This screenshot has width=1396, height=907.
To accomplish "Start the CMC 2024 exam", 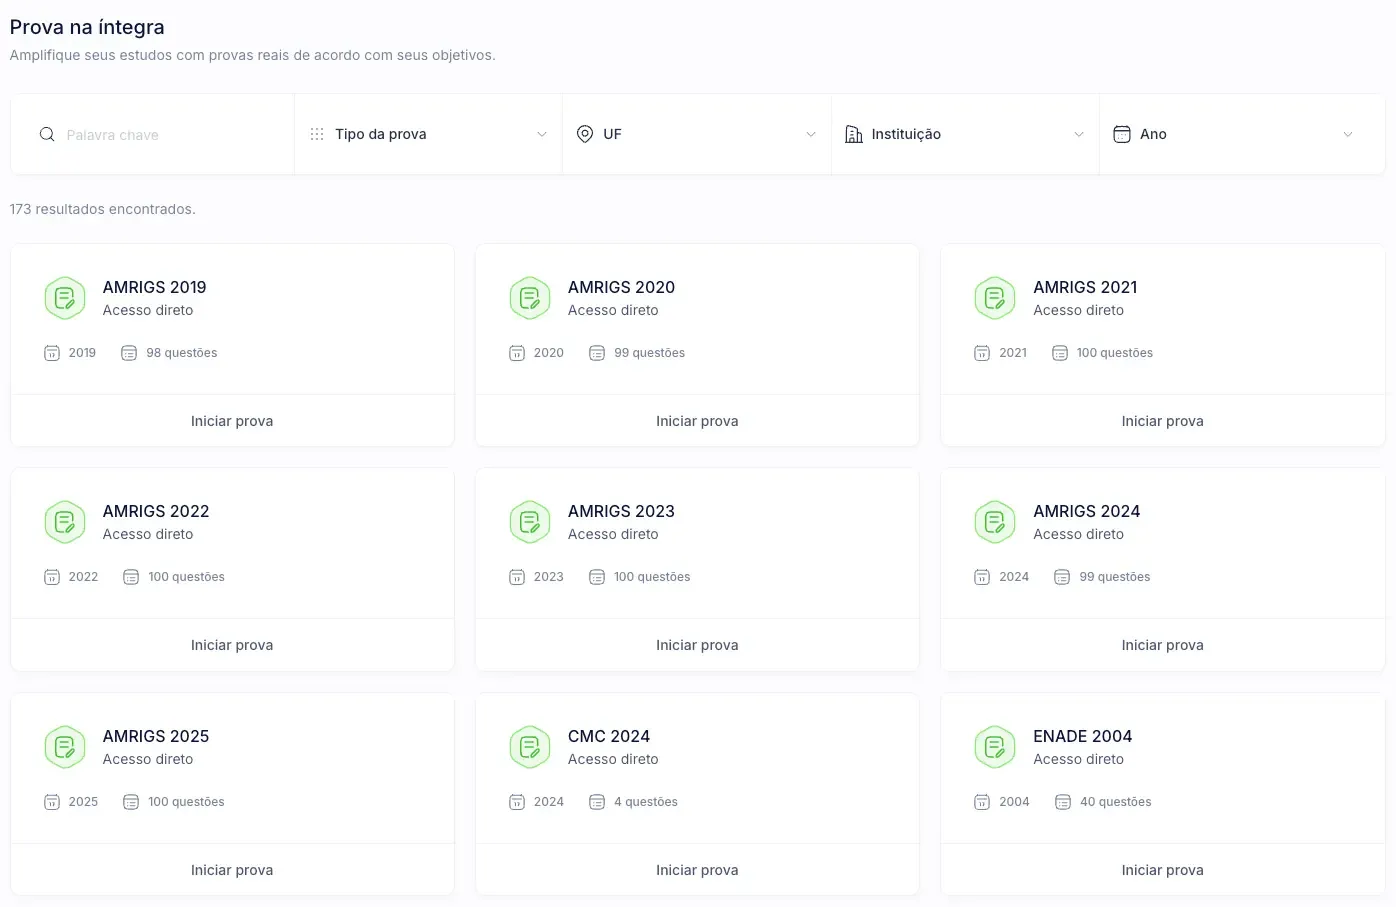I will 697,869.
